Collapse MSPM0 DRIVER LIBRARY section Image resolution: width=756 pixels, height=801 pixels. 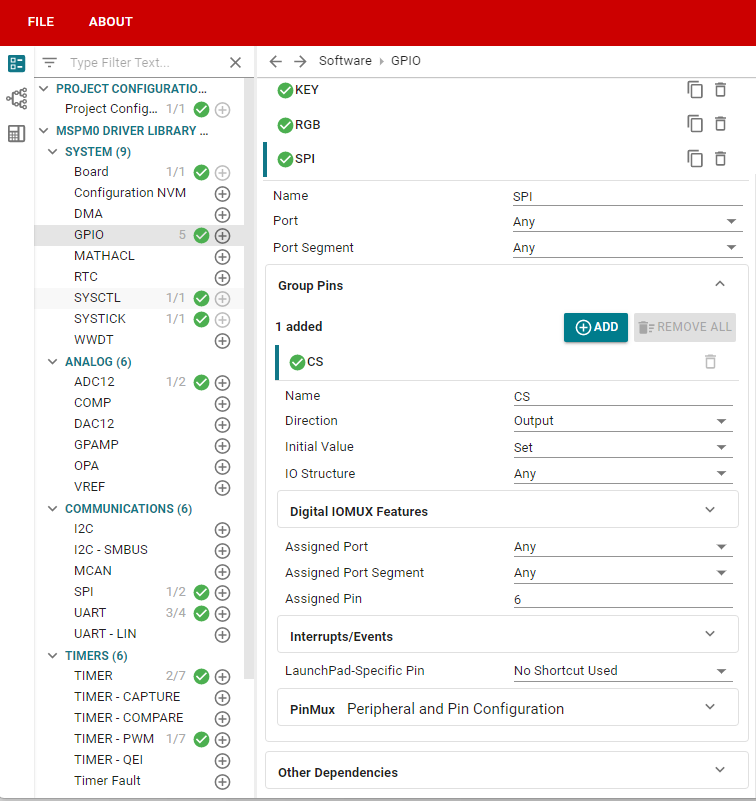(x=44, y=131)
